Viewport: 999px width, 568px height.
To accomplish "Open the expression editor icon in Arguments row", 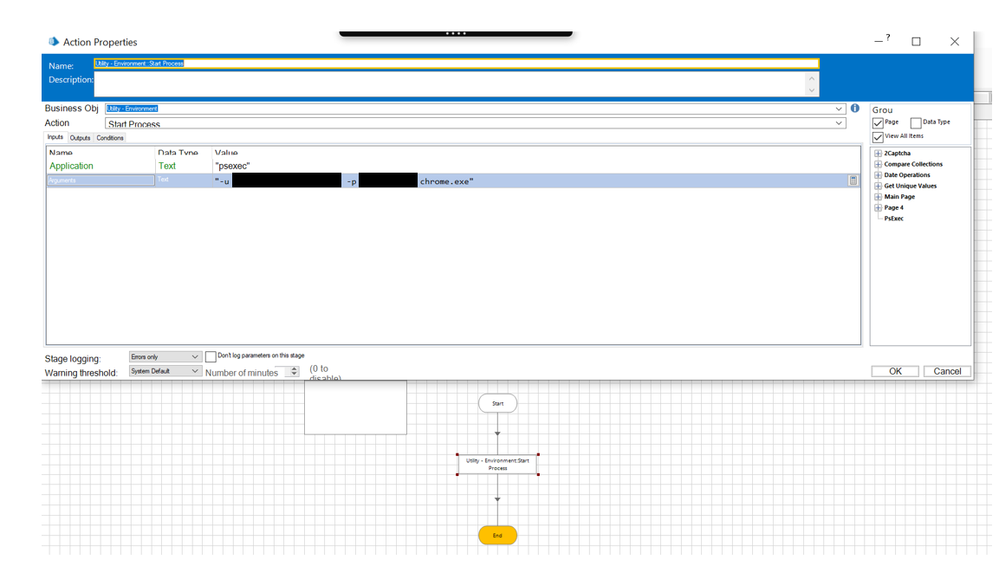I will [x=853, y=181].
